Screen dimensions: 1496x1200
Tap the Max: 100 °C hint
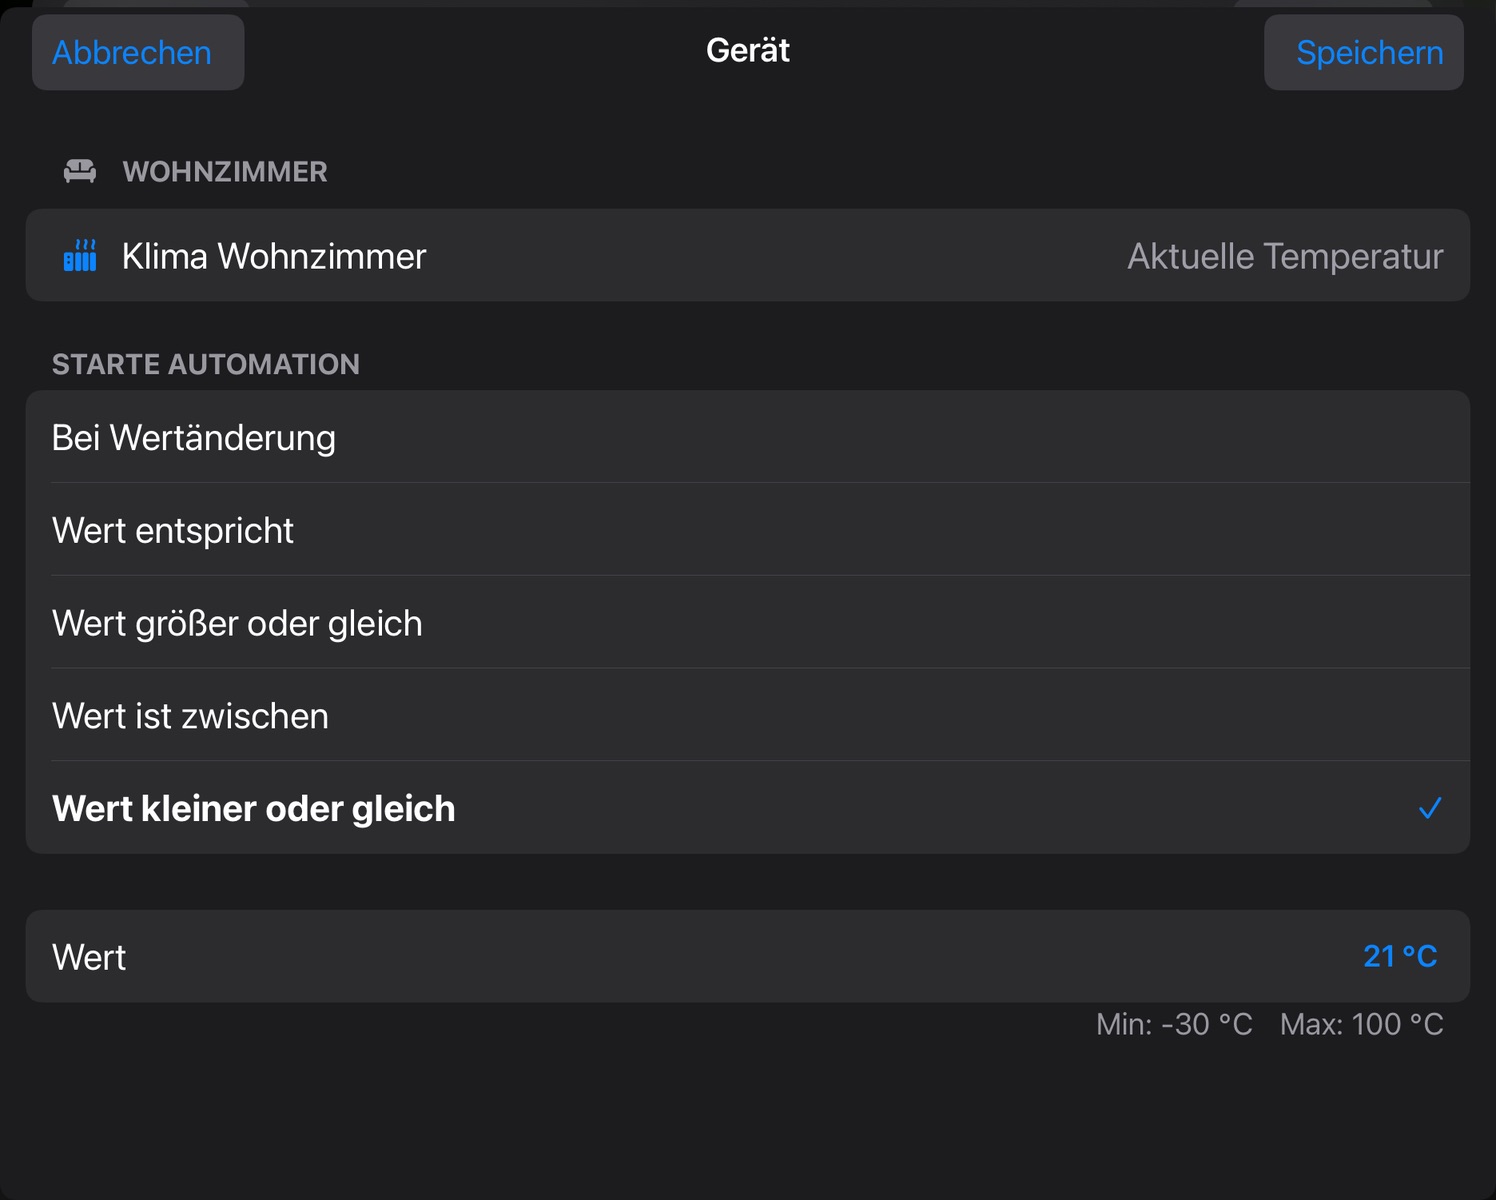tap(1361, 1024)
